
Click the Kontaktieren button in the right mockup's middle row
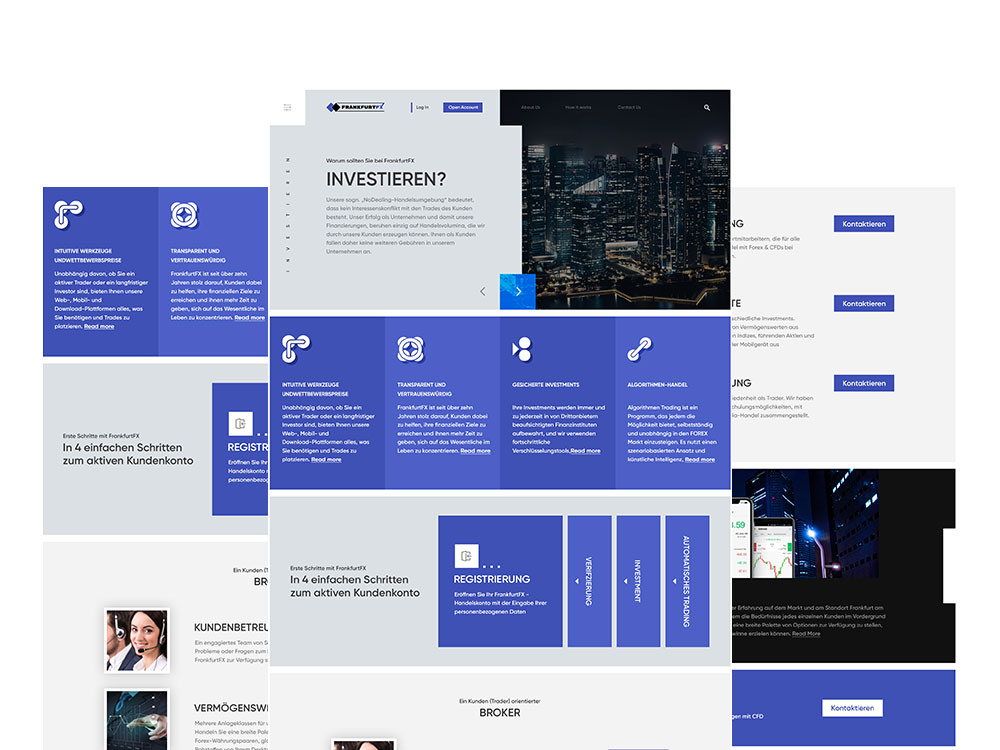864,304
